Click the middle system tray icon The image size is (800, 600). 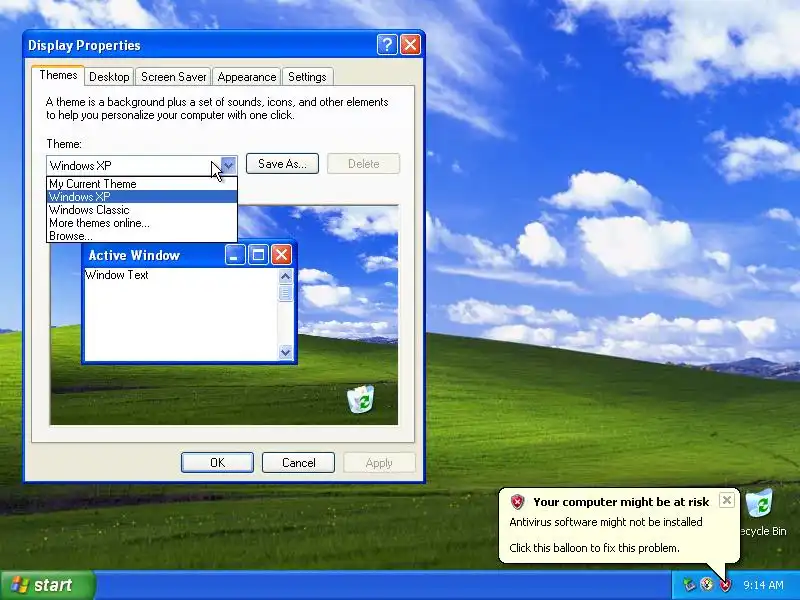click(707, 585)
